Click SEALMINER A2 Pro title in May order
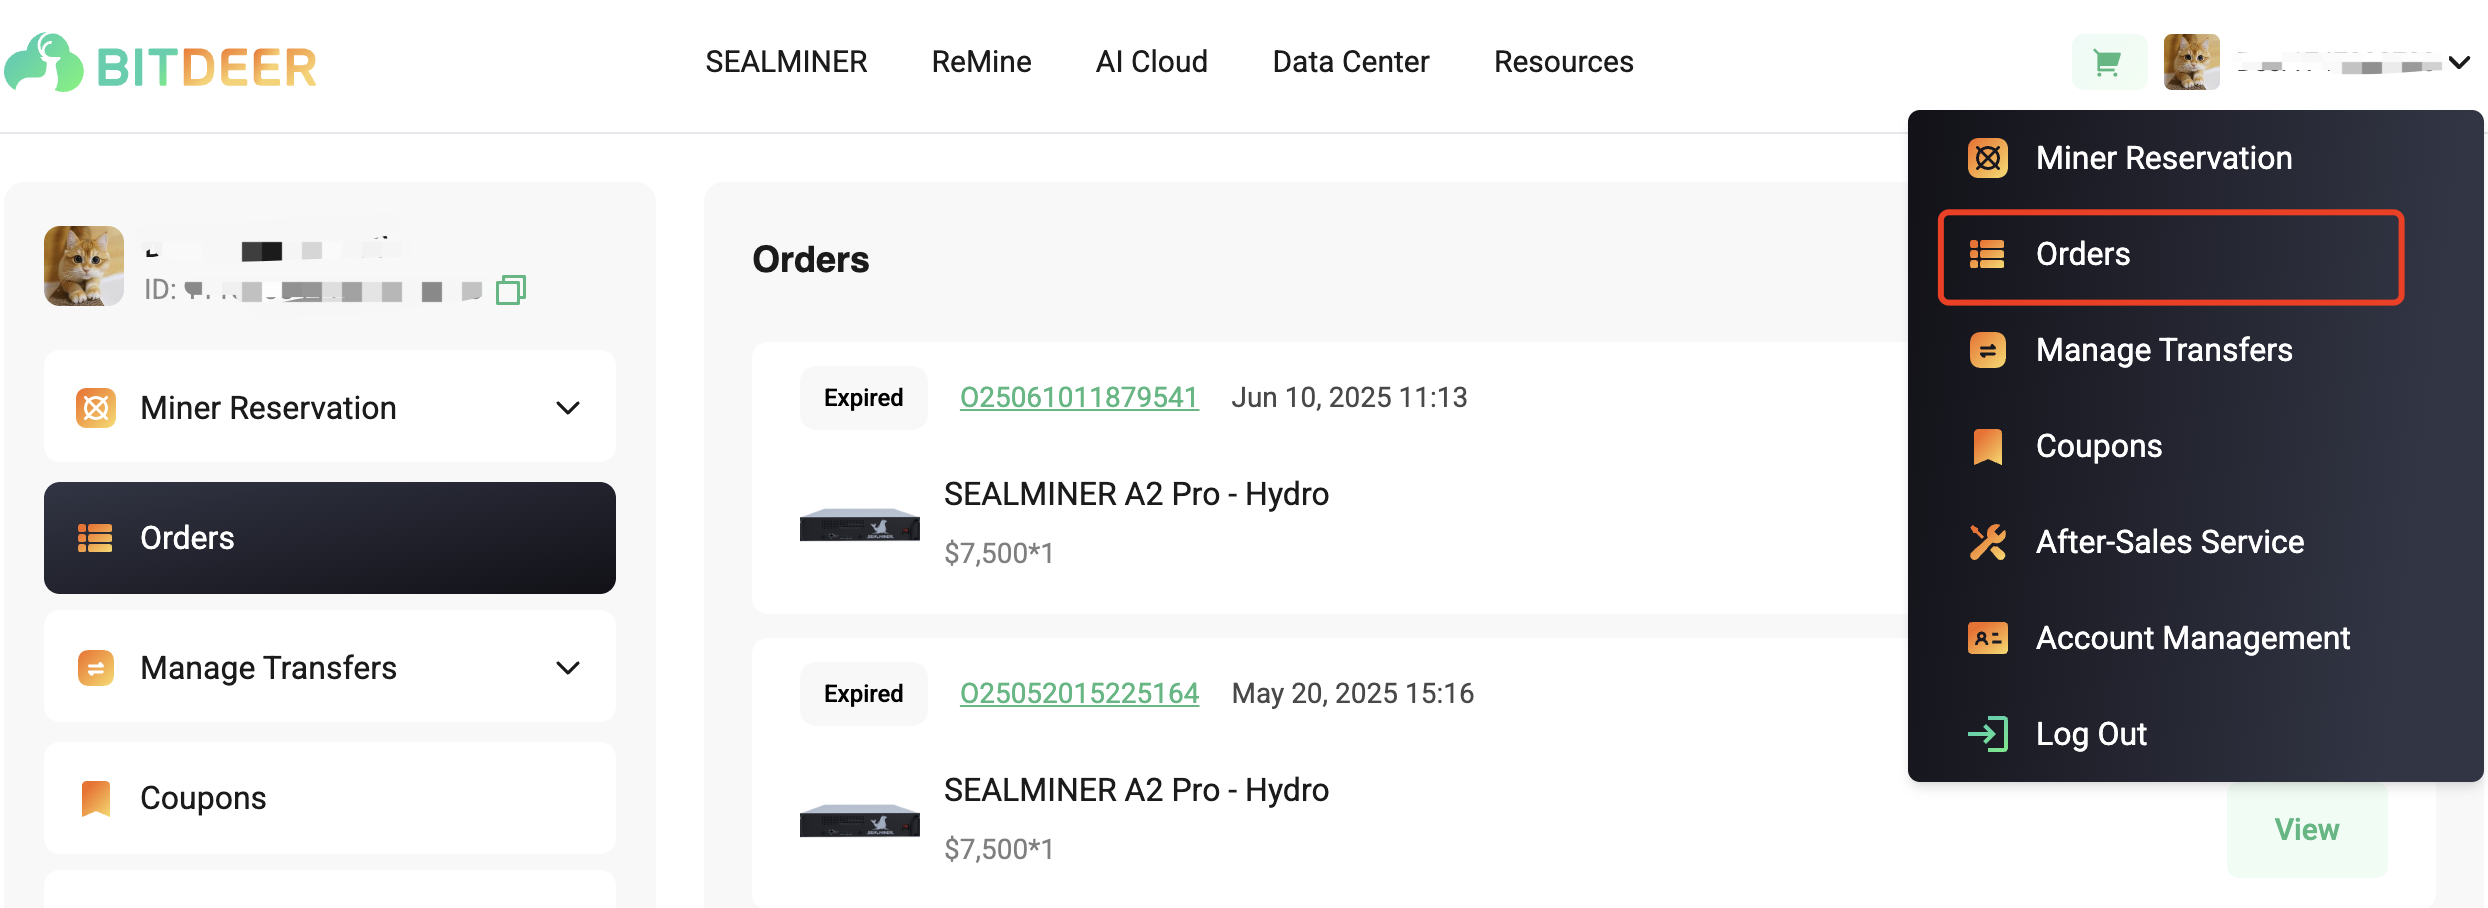This screenshot has width=2488, height=908. click(x=1137, y=790)
